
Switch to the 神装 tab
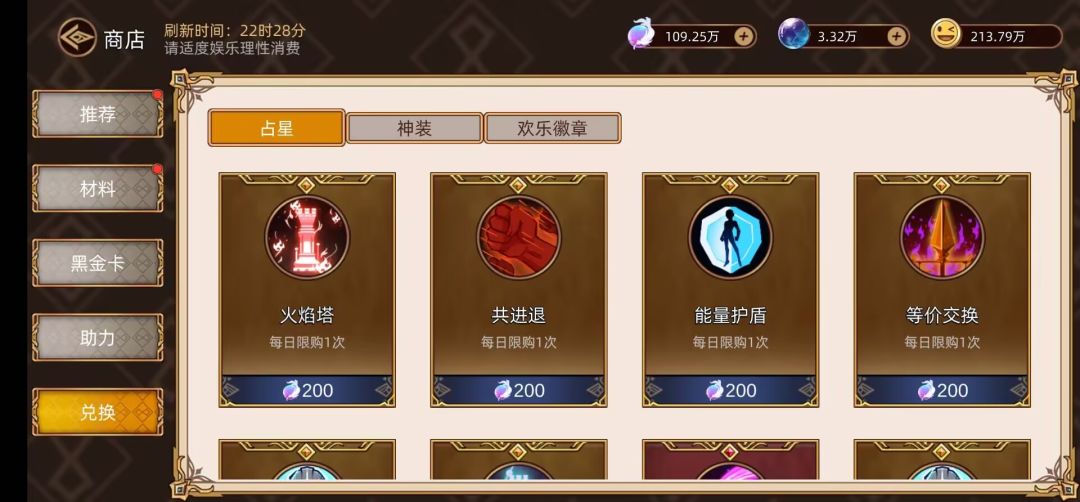click(414, 128)
